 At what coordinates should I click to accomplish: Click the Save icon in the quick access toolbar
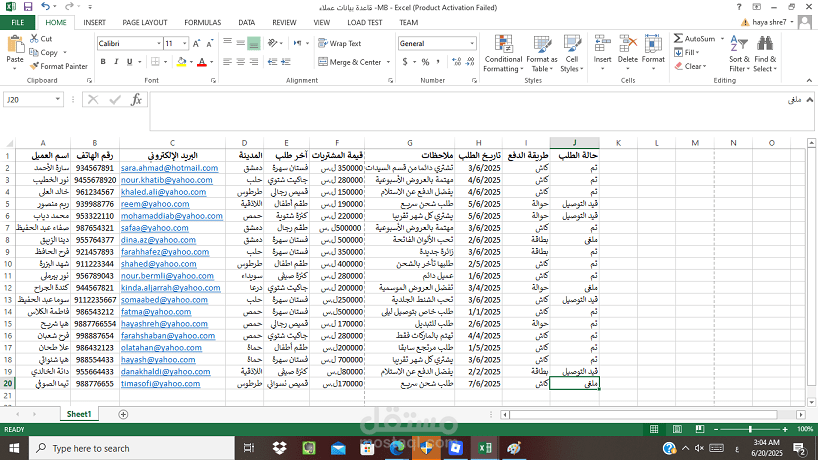pos(28,7)
